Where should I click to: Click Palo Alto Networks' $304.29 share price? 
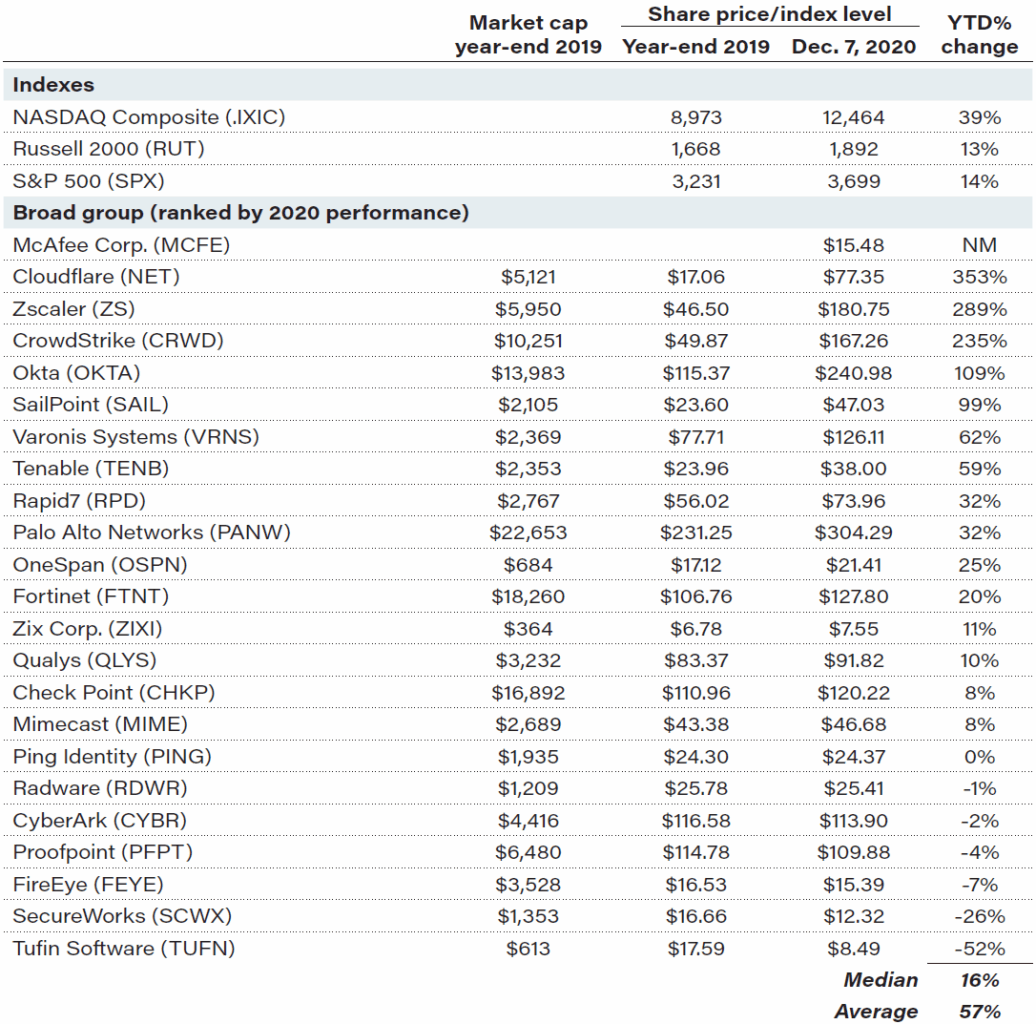[x=853, y=533]
